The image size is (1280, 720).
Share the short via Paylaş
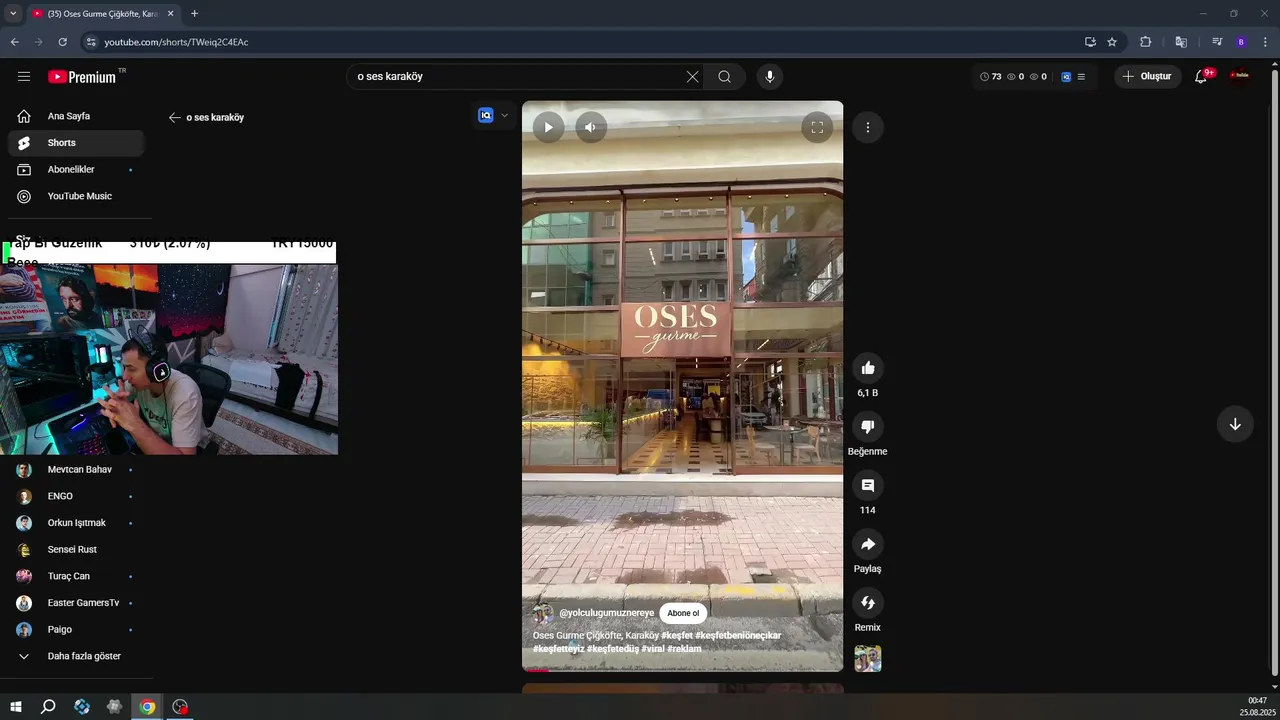click(x=868, y=544)
